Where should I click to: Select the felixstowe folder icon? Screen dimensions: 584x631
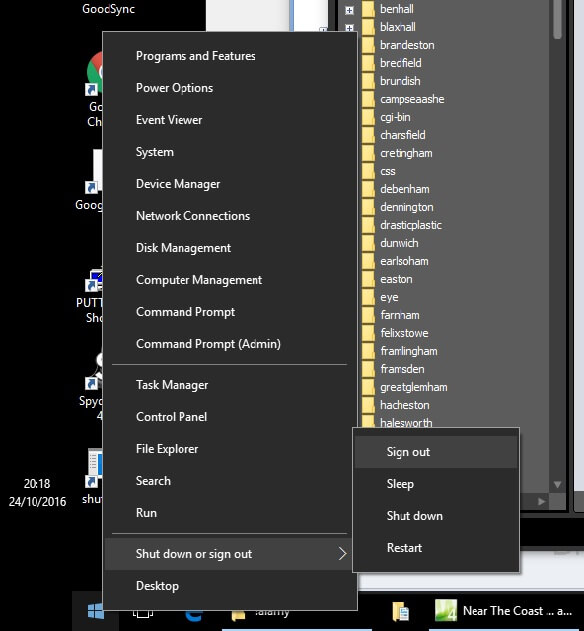[x=368, y=333]
